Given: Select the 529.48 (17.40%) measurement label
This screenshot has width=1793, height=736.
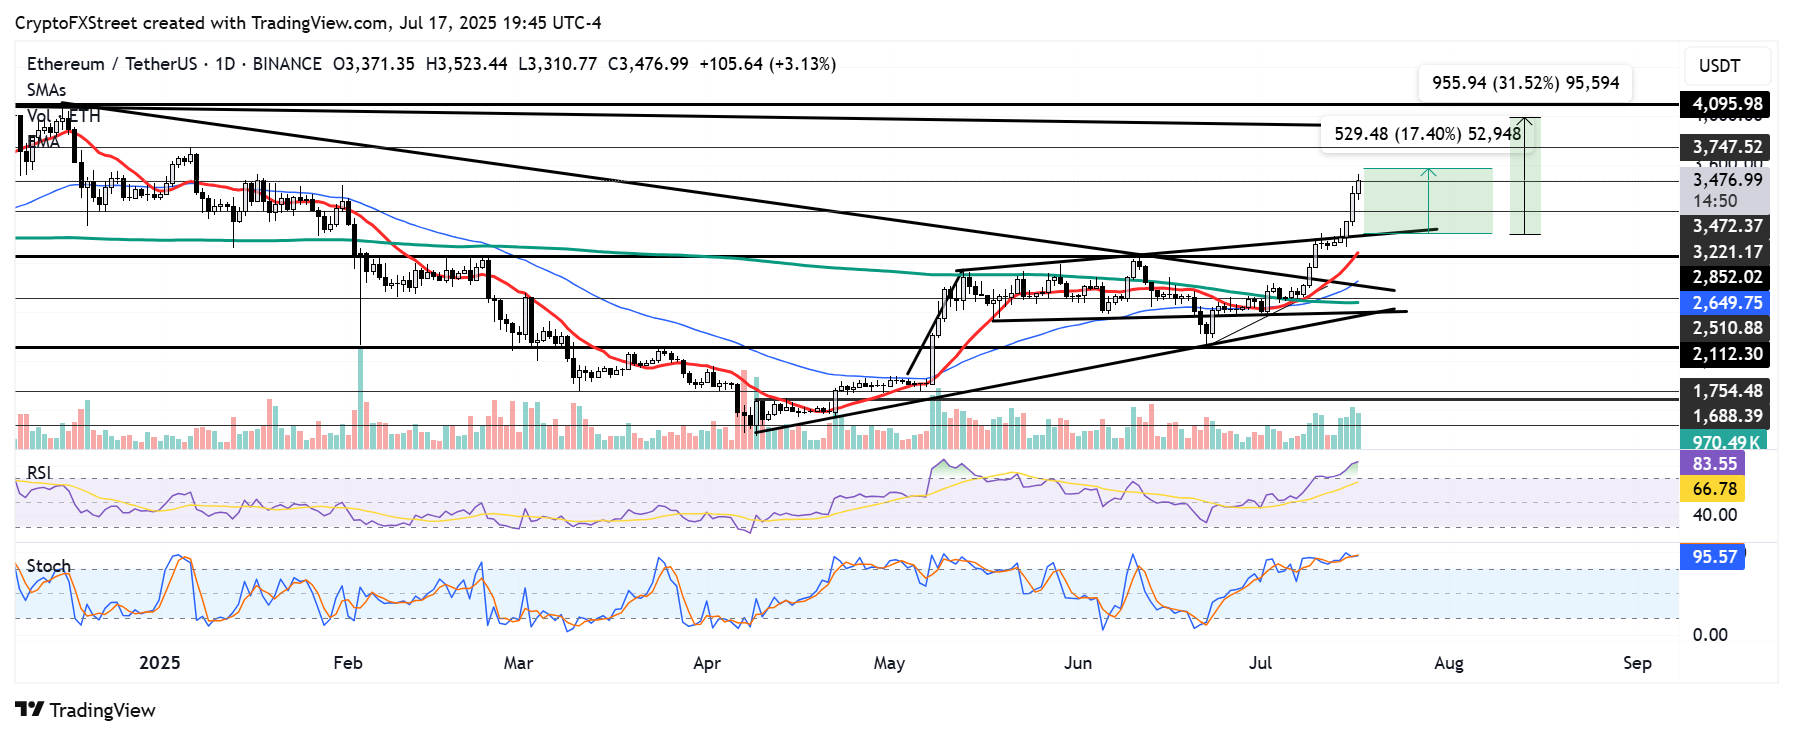Looking at the screenshot, I should pyautogui.click(x=1427, y=134).
